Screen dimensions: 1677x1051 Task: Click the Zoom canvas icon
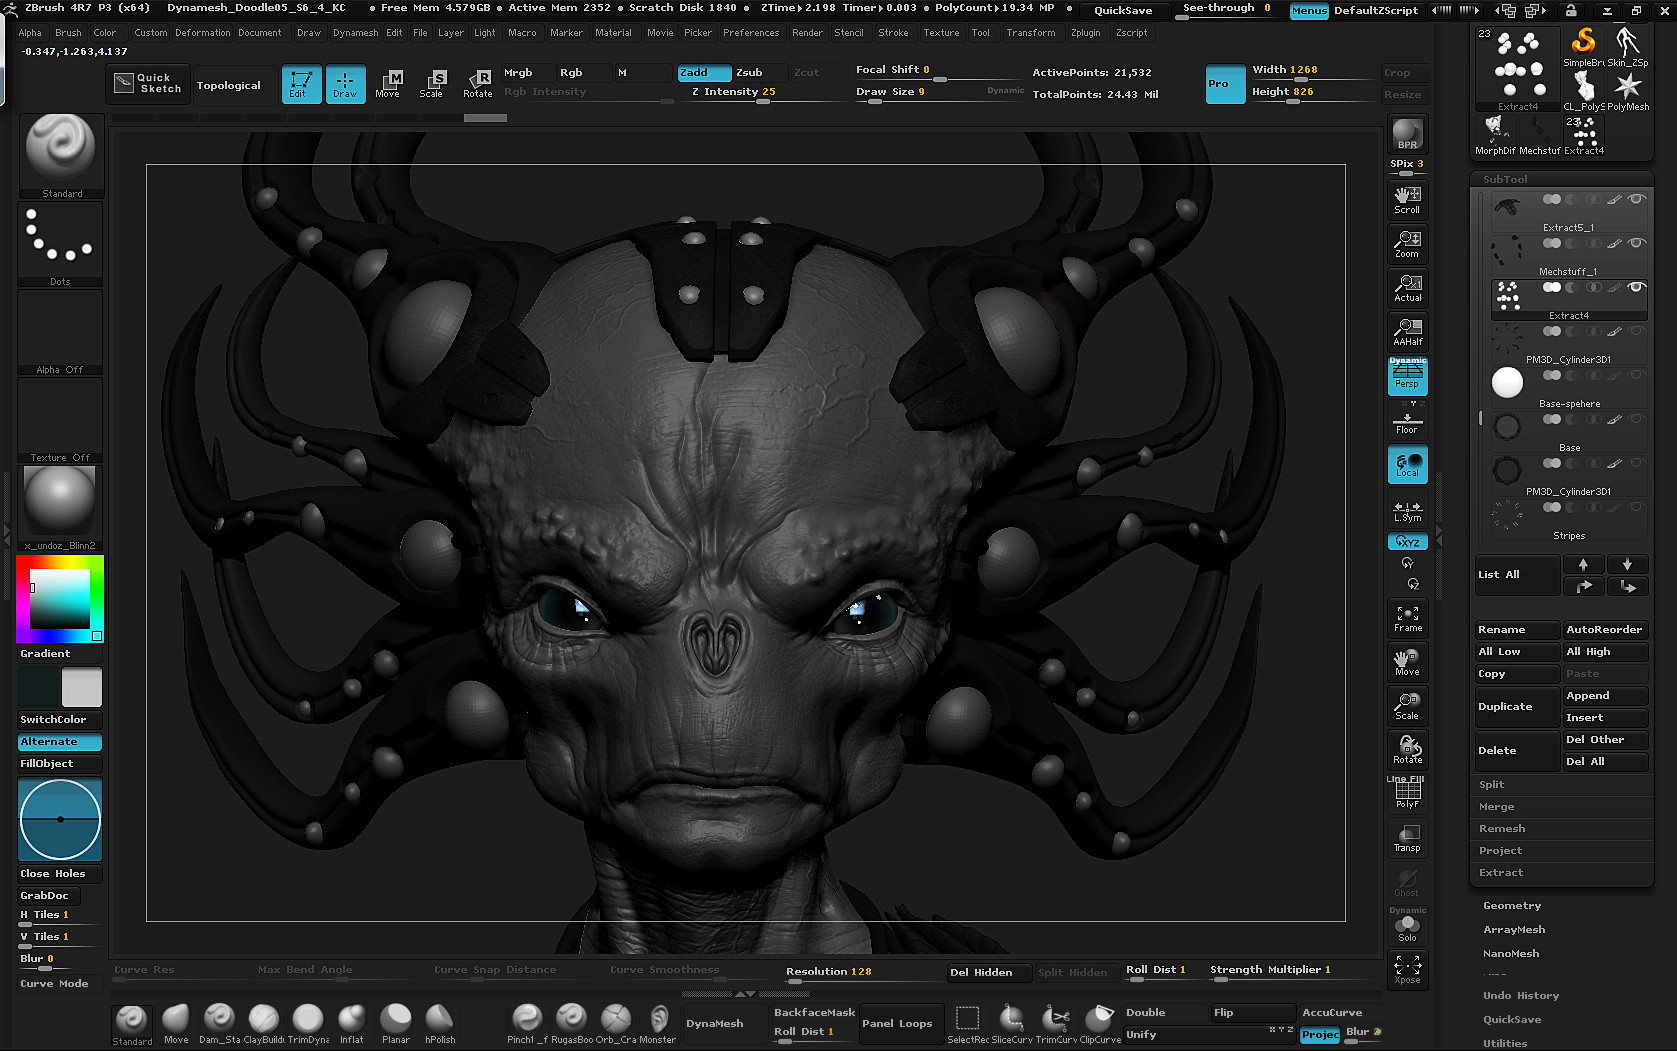click(1407, 244)
